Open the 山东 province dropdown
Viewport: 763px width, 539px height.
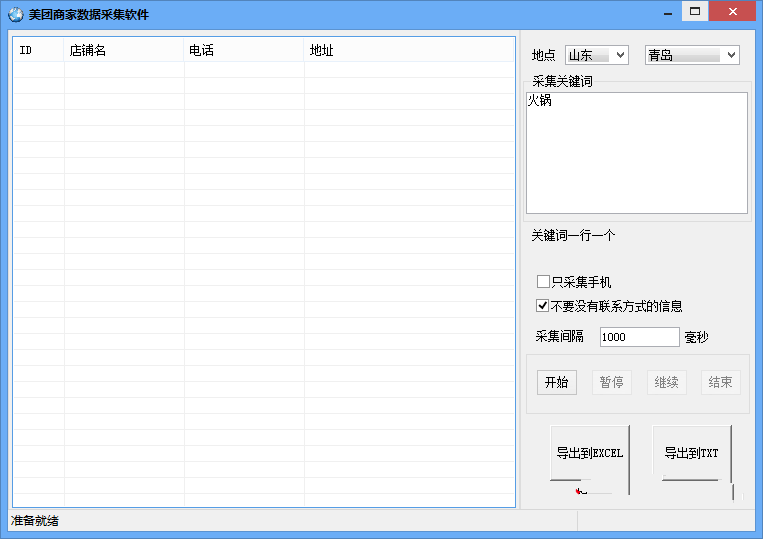[597, 55]
